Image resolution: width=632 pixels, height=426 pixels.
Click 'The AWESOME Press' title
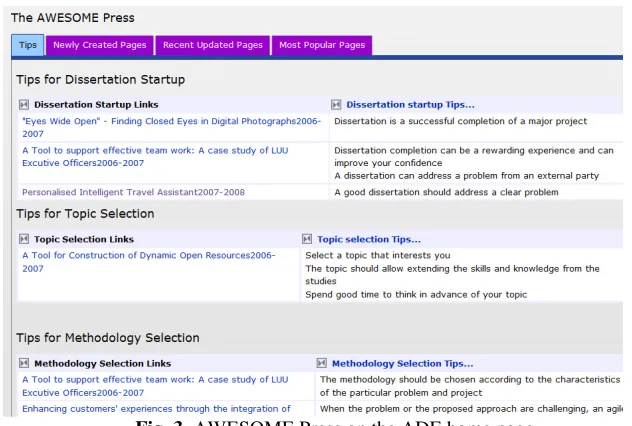[73, 18]
